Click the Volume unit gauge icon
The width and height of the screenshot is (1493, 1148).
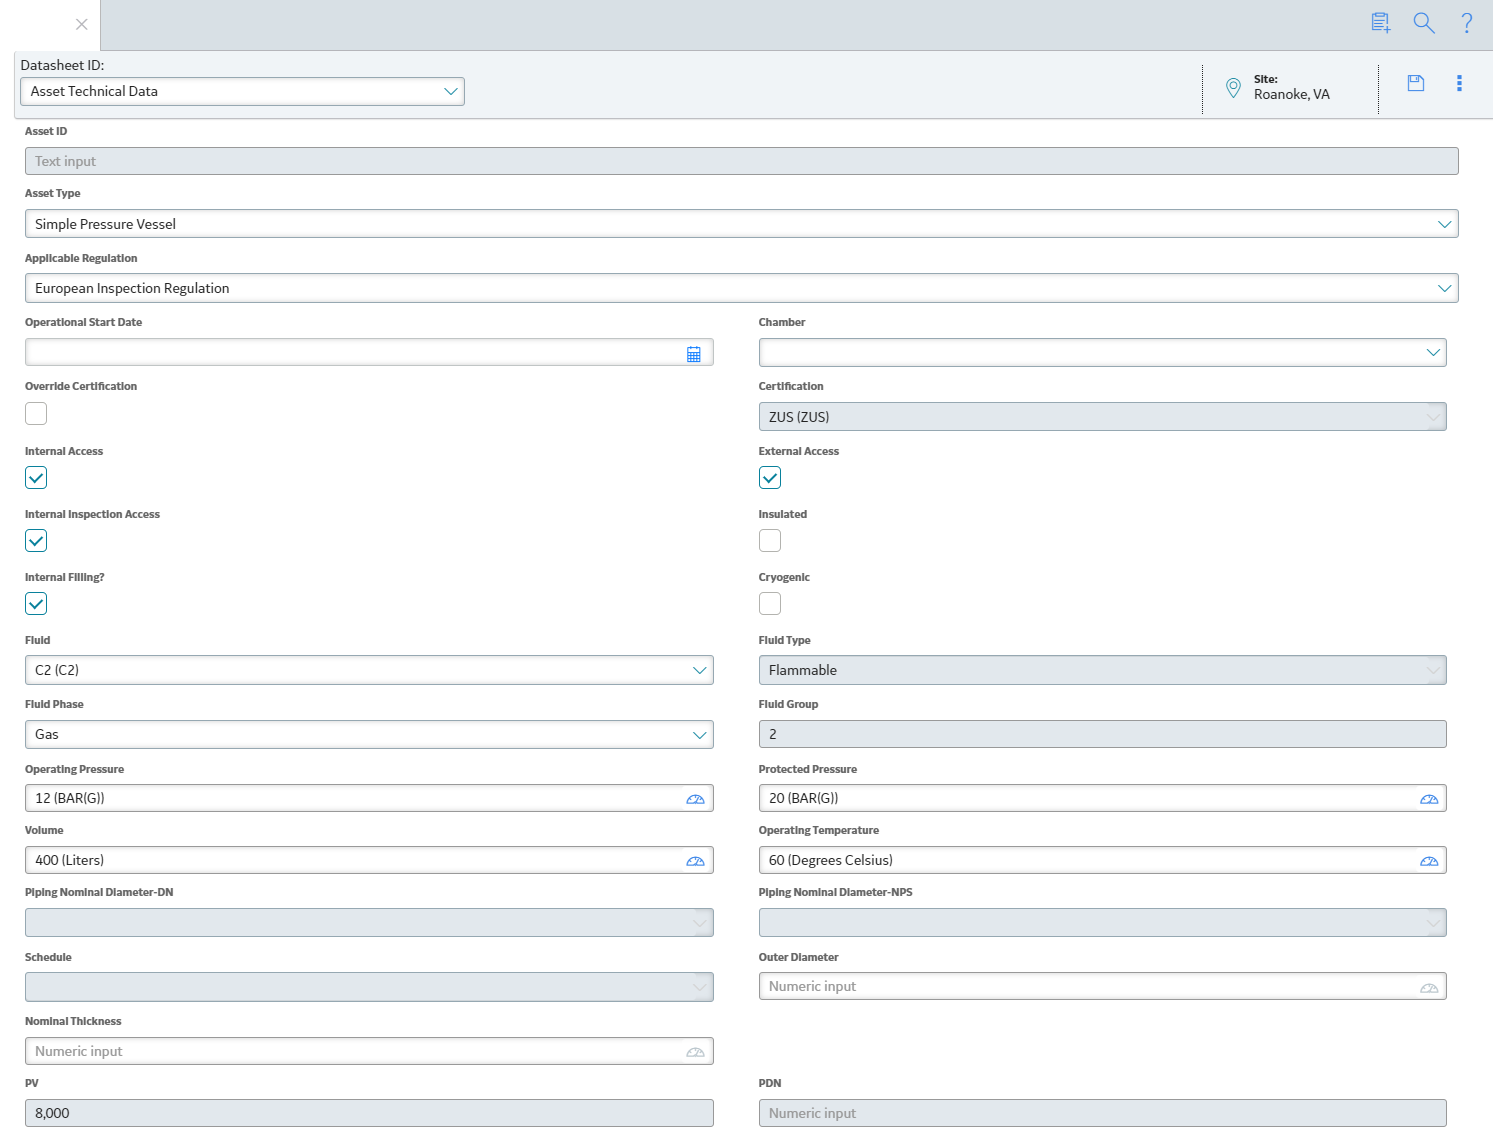pos(695,861)
